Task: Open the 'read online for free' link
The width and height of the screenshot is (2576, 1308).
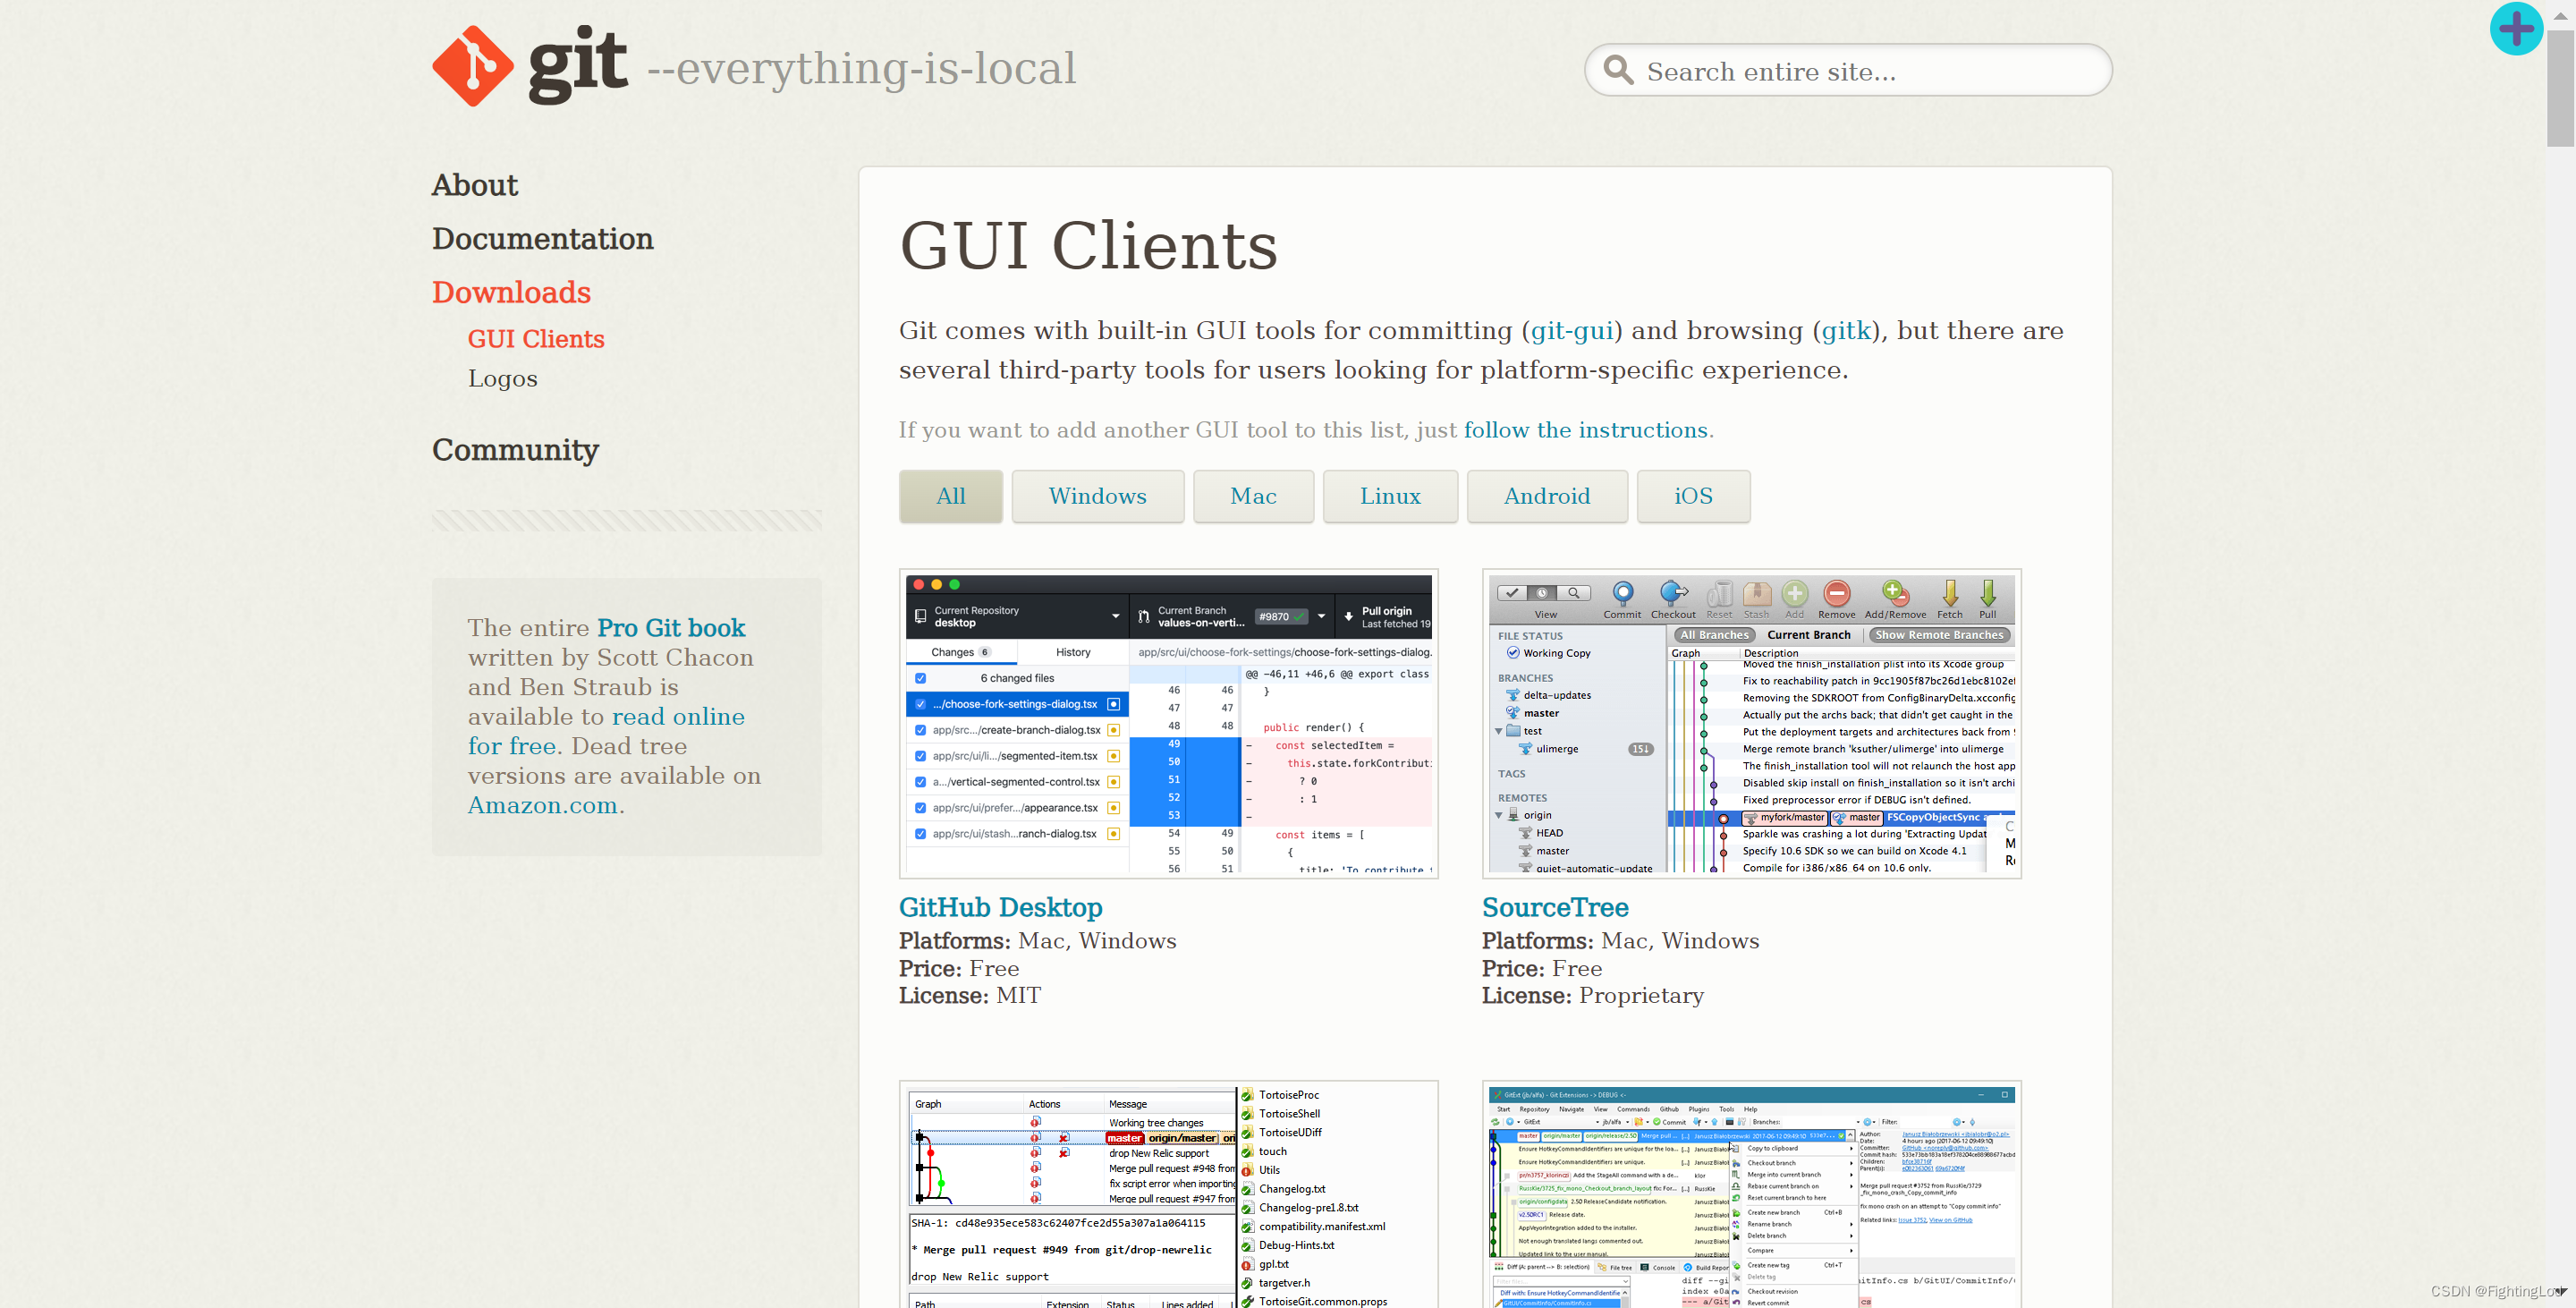Action: 606,731
